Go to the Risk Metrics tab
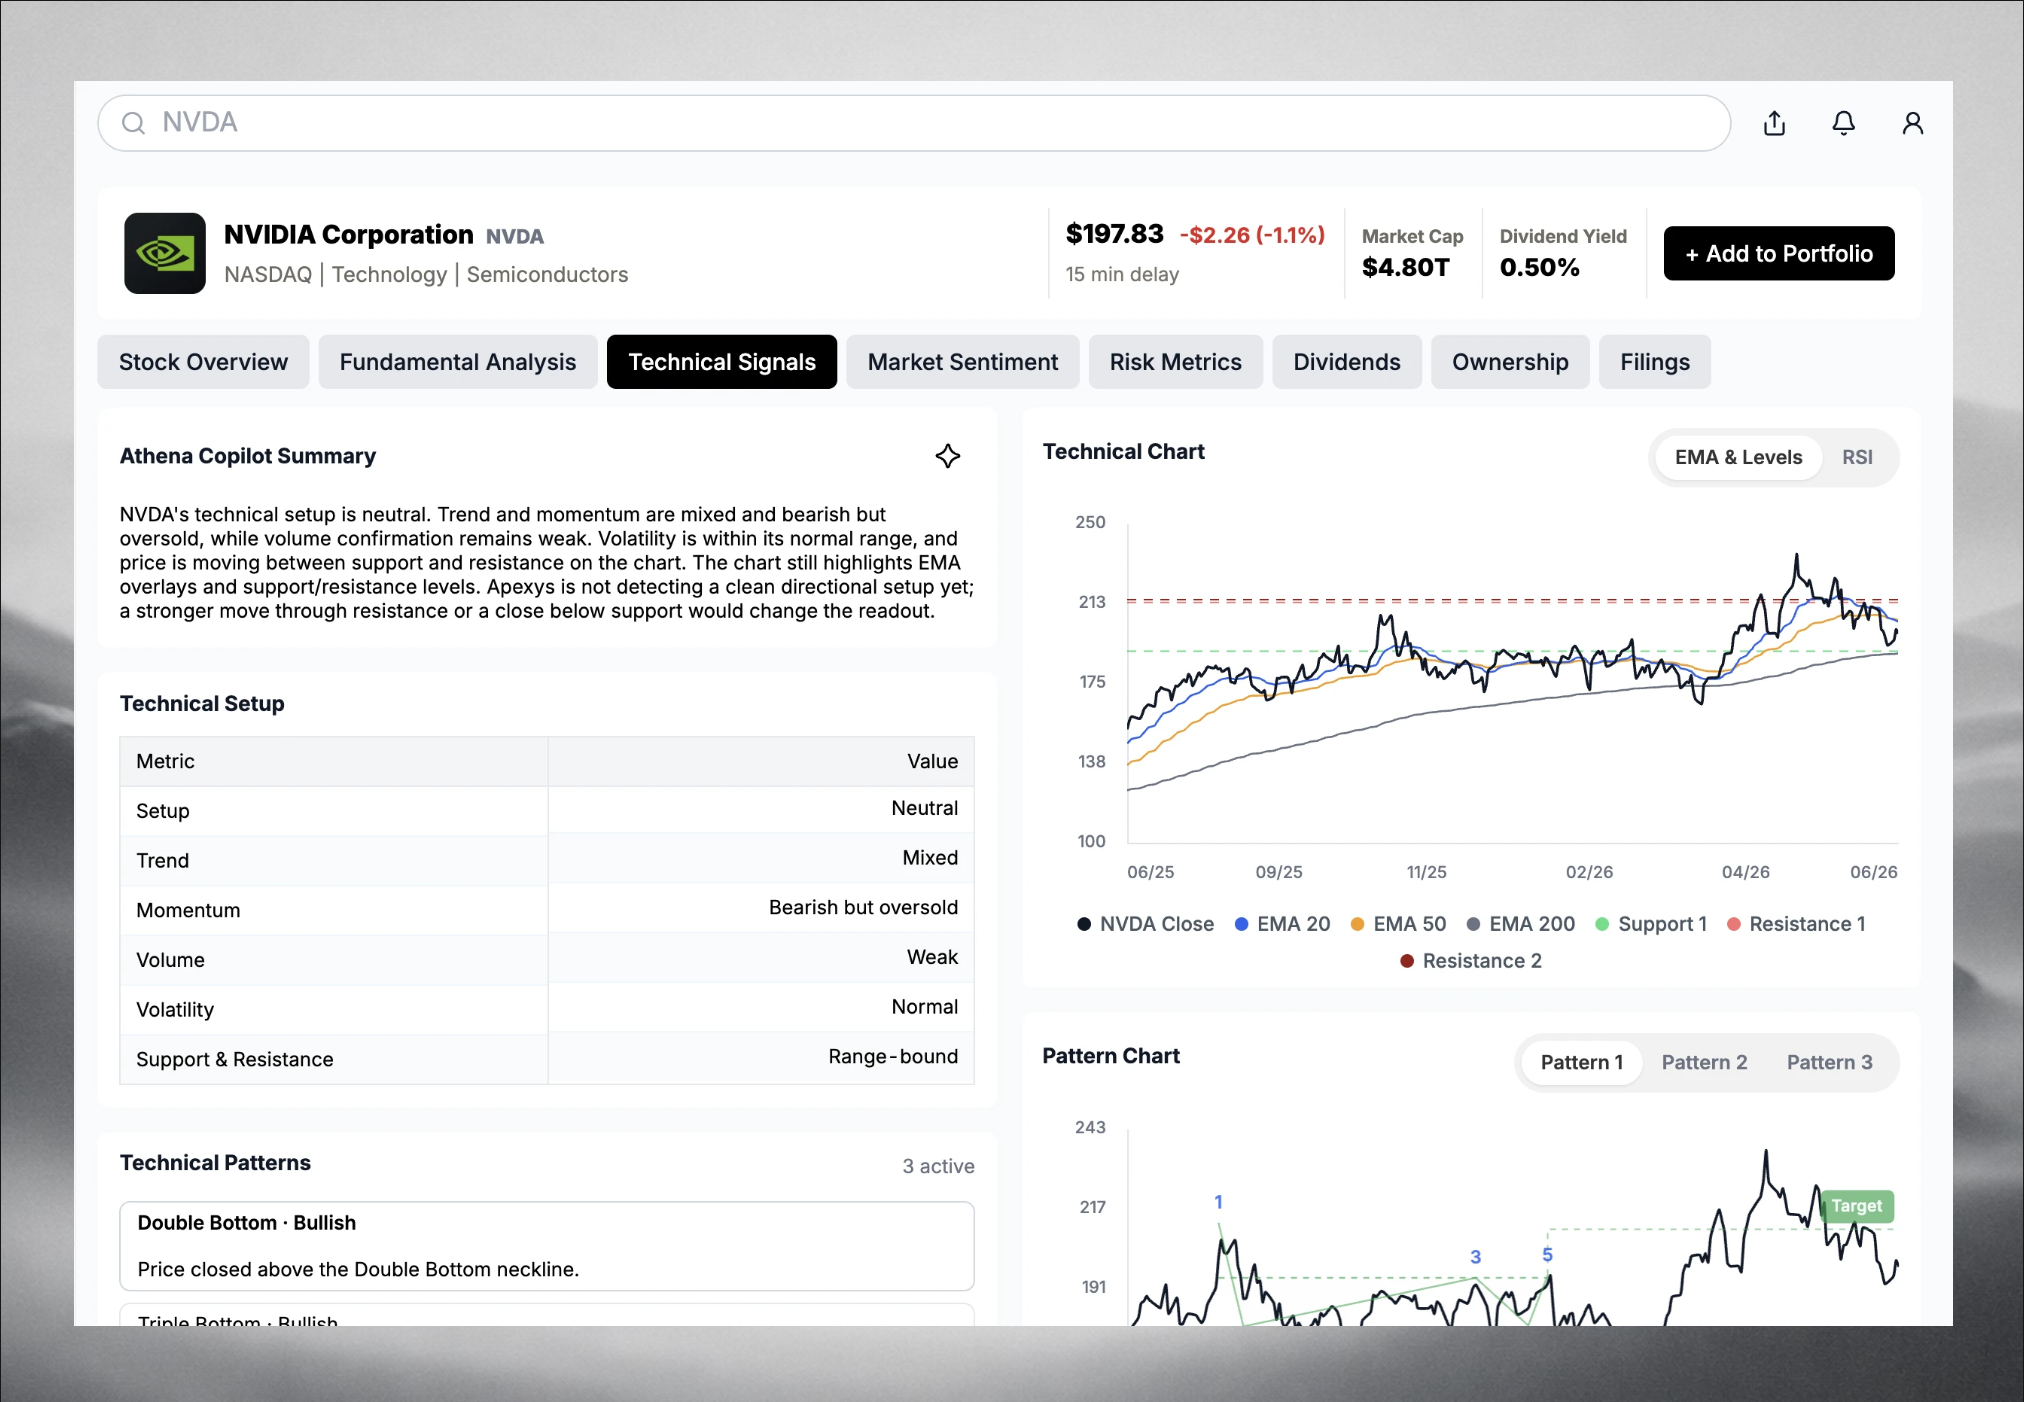Image resolution: width=2024 pixels, height=1402 pixels. 1175,362
